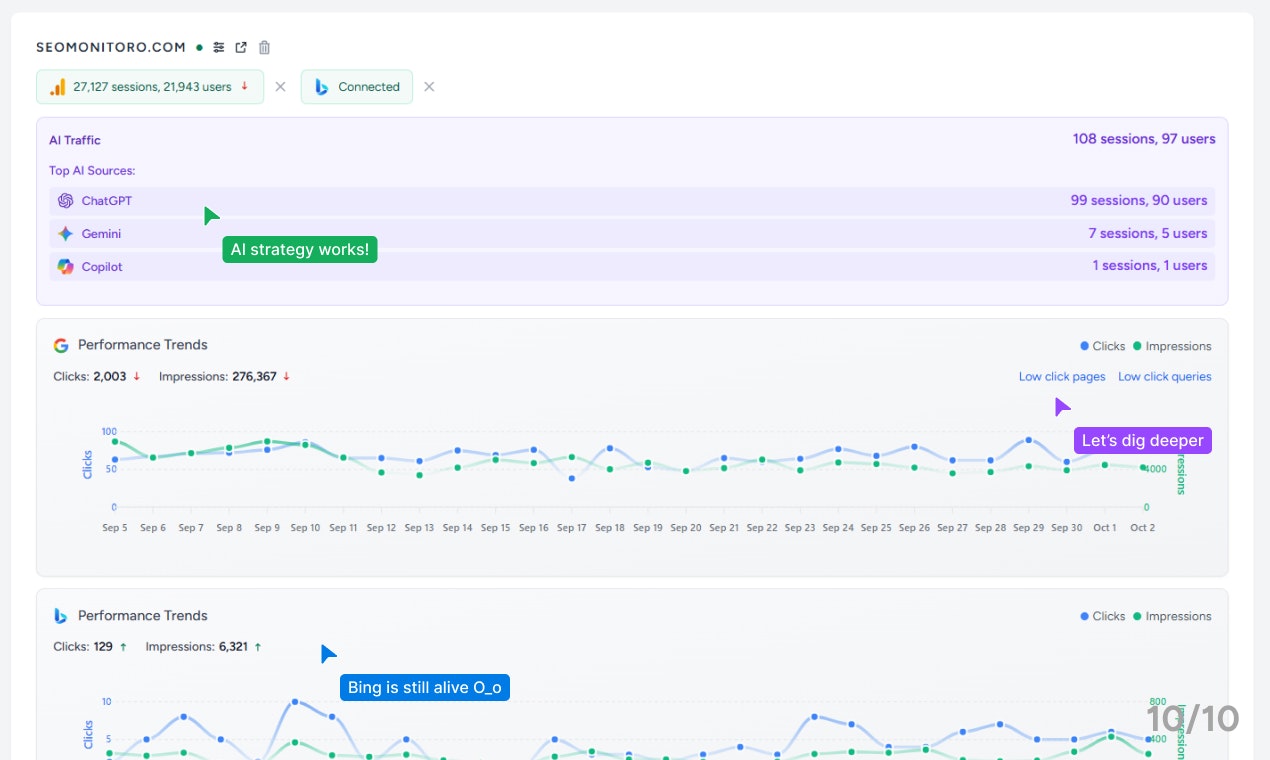Click the trash icon to delete site

(x=264, y=47)
